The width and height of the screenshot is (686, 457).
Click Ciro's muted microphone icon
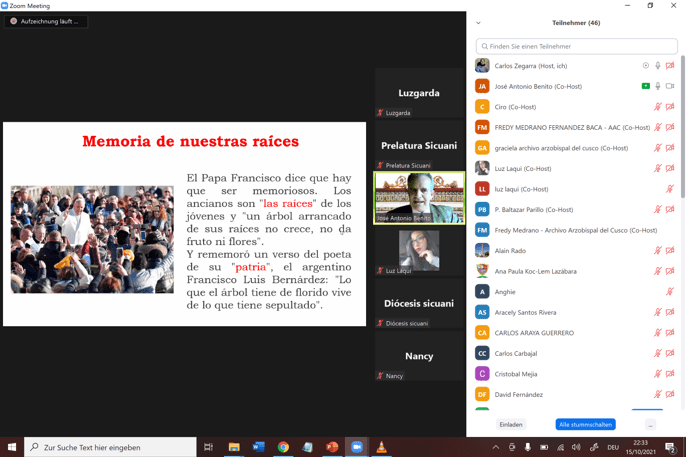658,107
